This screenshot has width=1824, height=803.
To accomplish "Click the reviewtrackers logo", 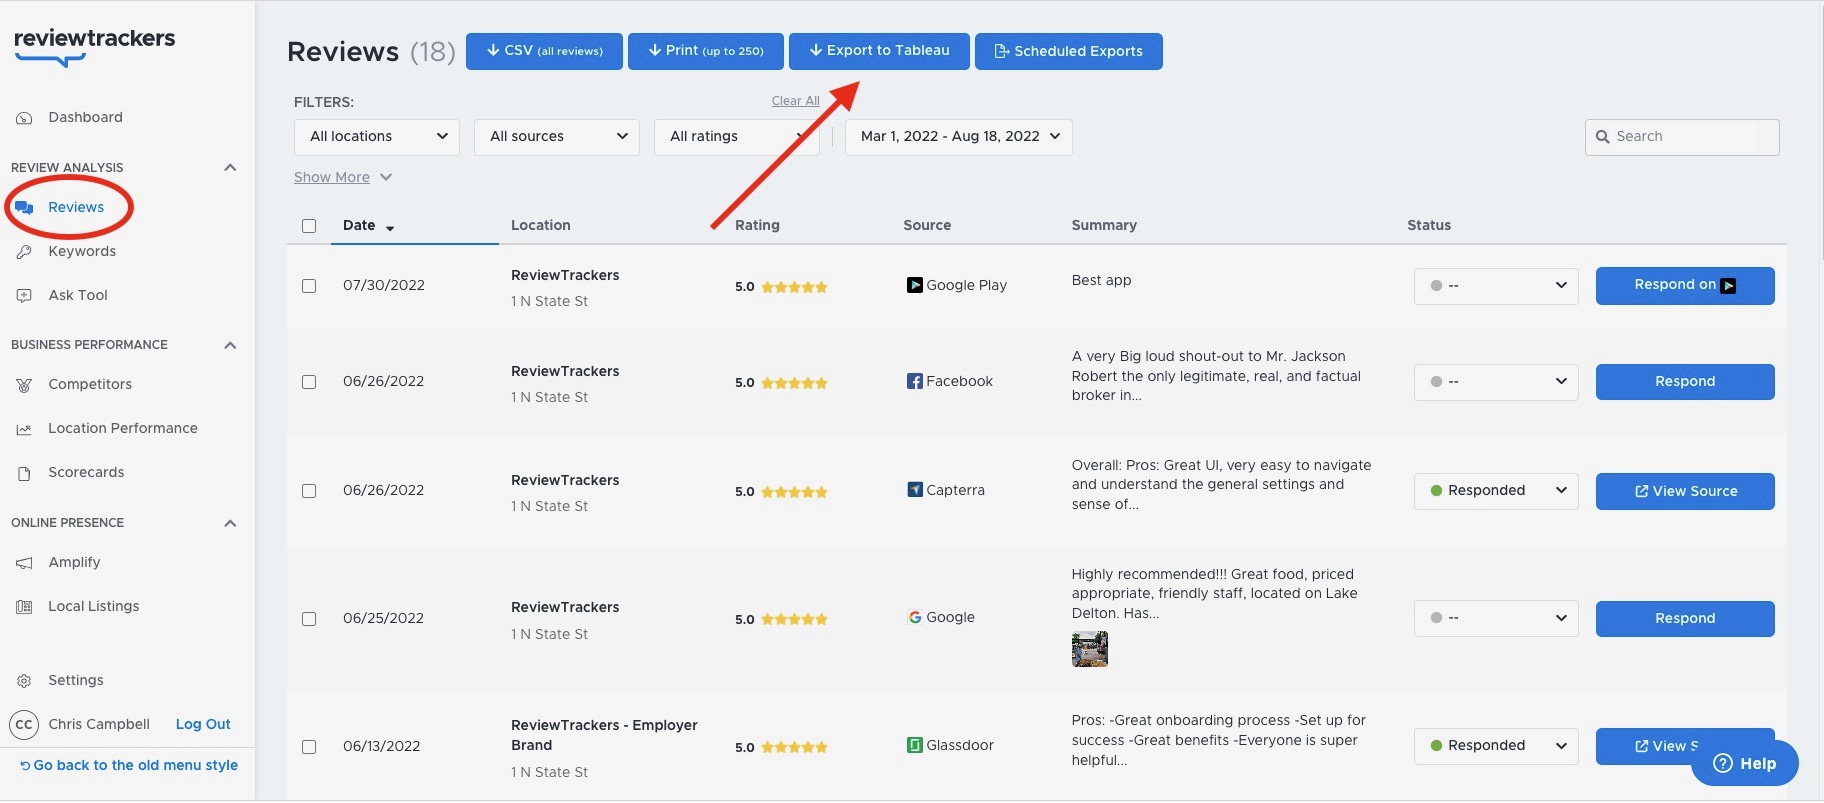I will point(94,46).
